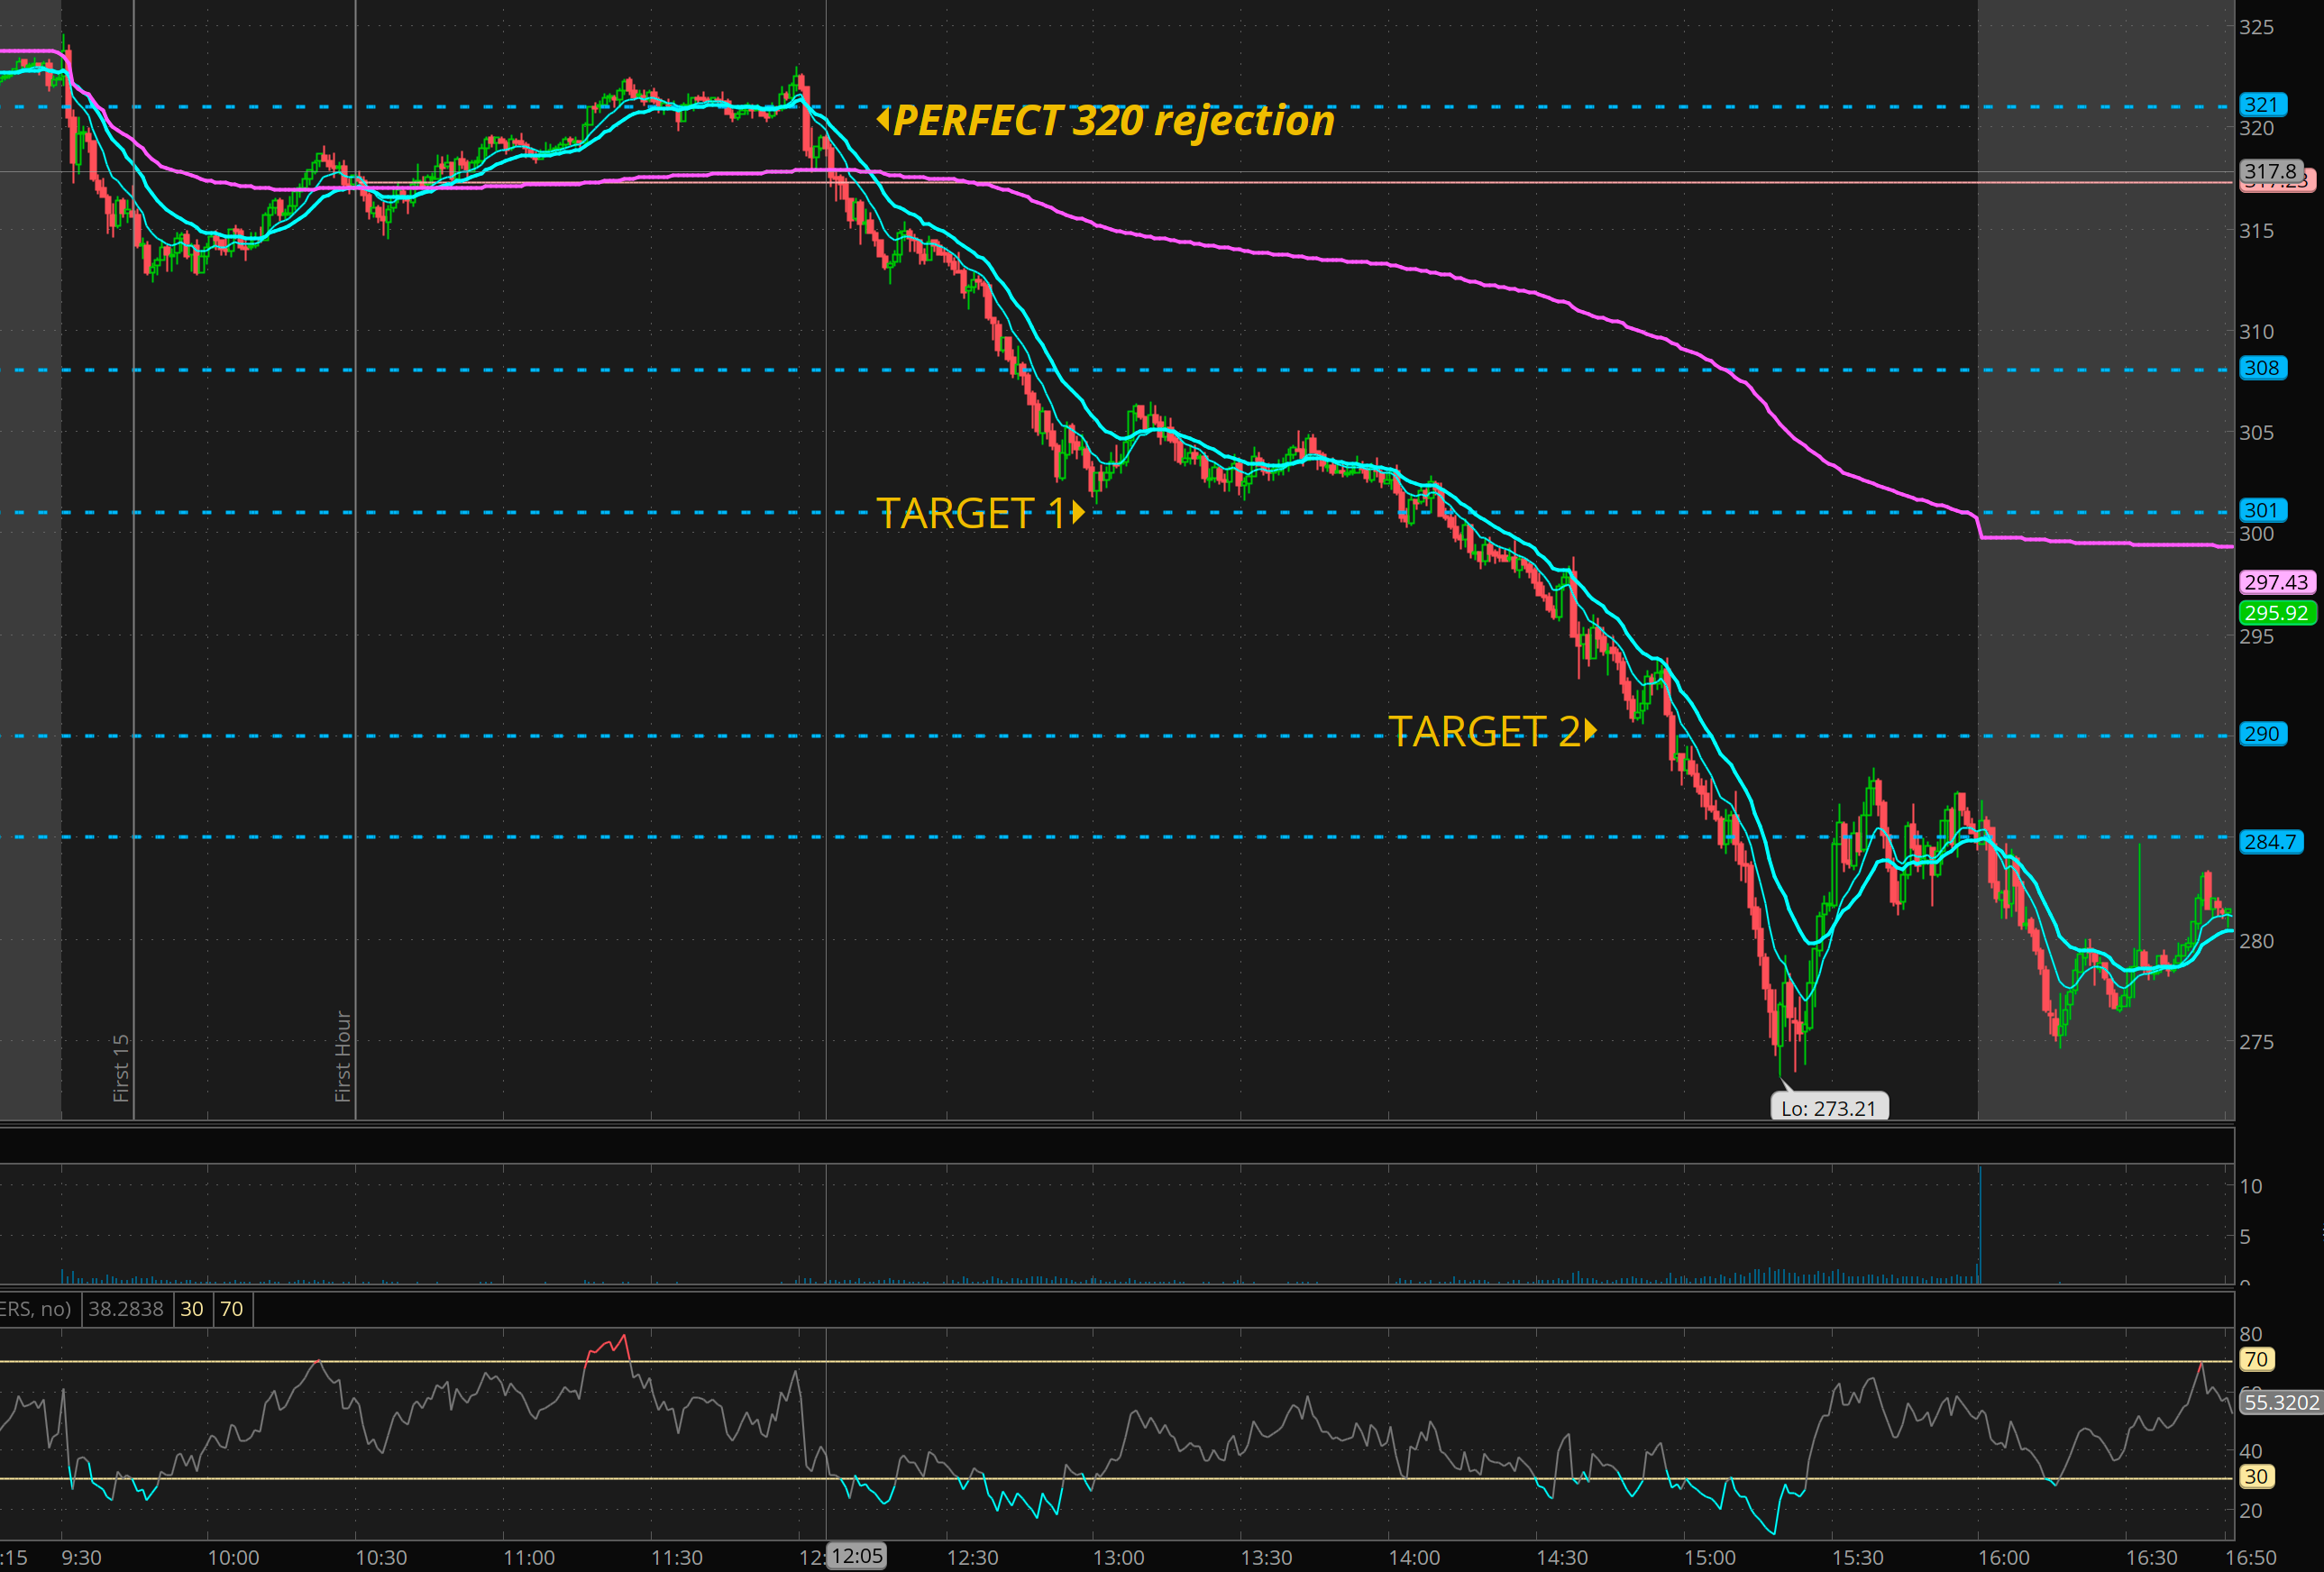Click the 284.7 price level label

pyautogui.click(x=2269, y=842)
